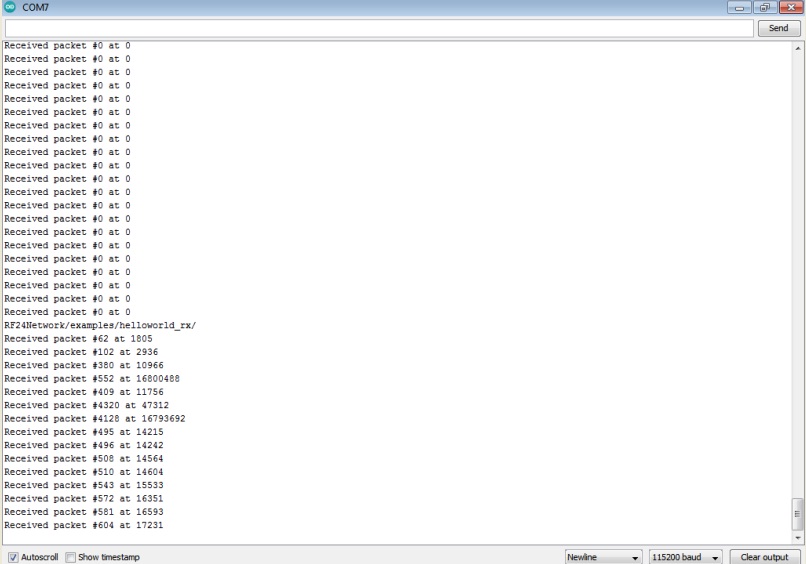Click the line 'Received packet #409 at 11756'
806x564 pixels.
pos(84,392)
